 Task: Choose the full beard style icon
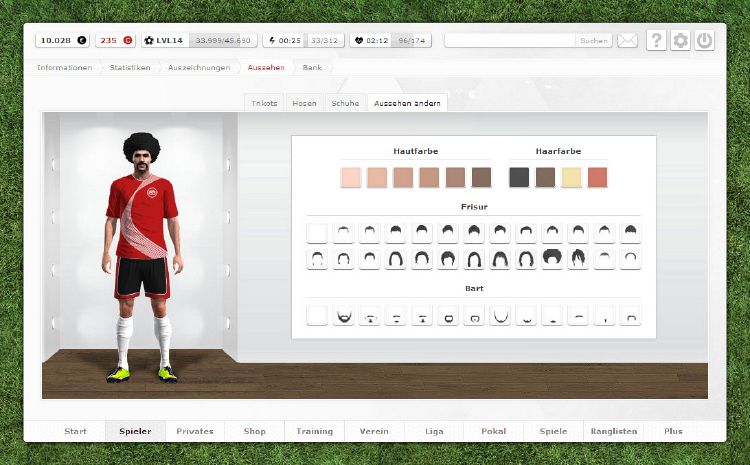343,316
